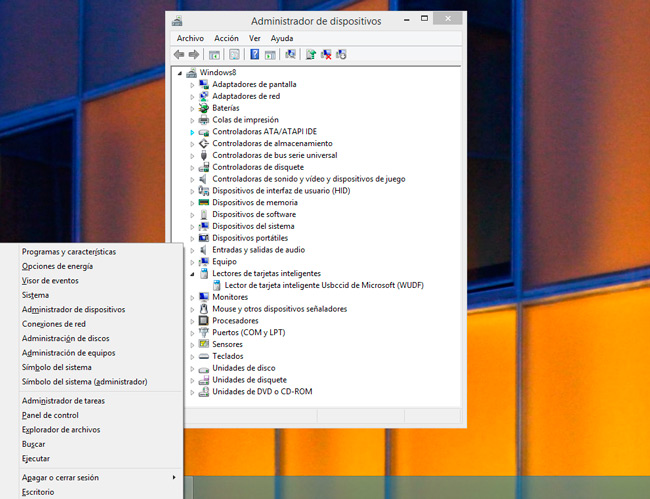Expand Adaptadores de pantalla node

(192, 85)
